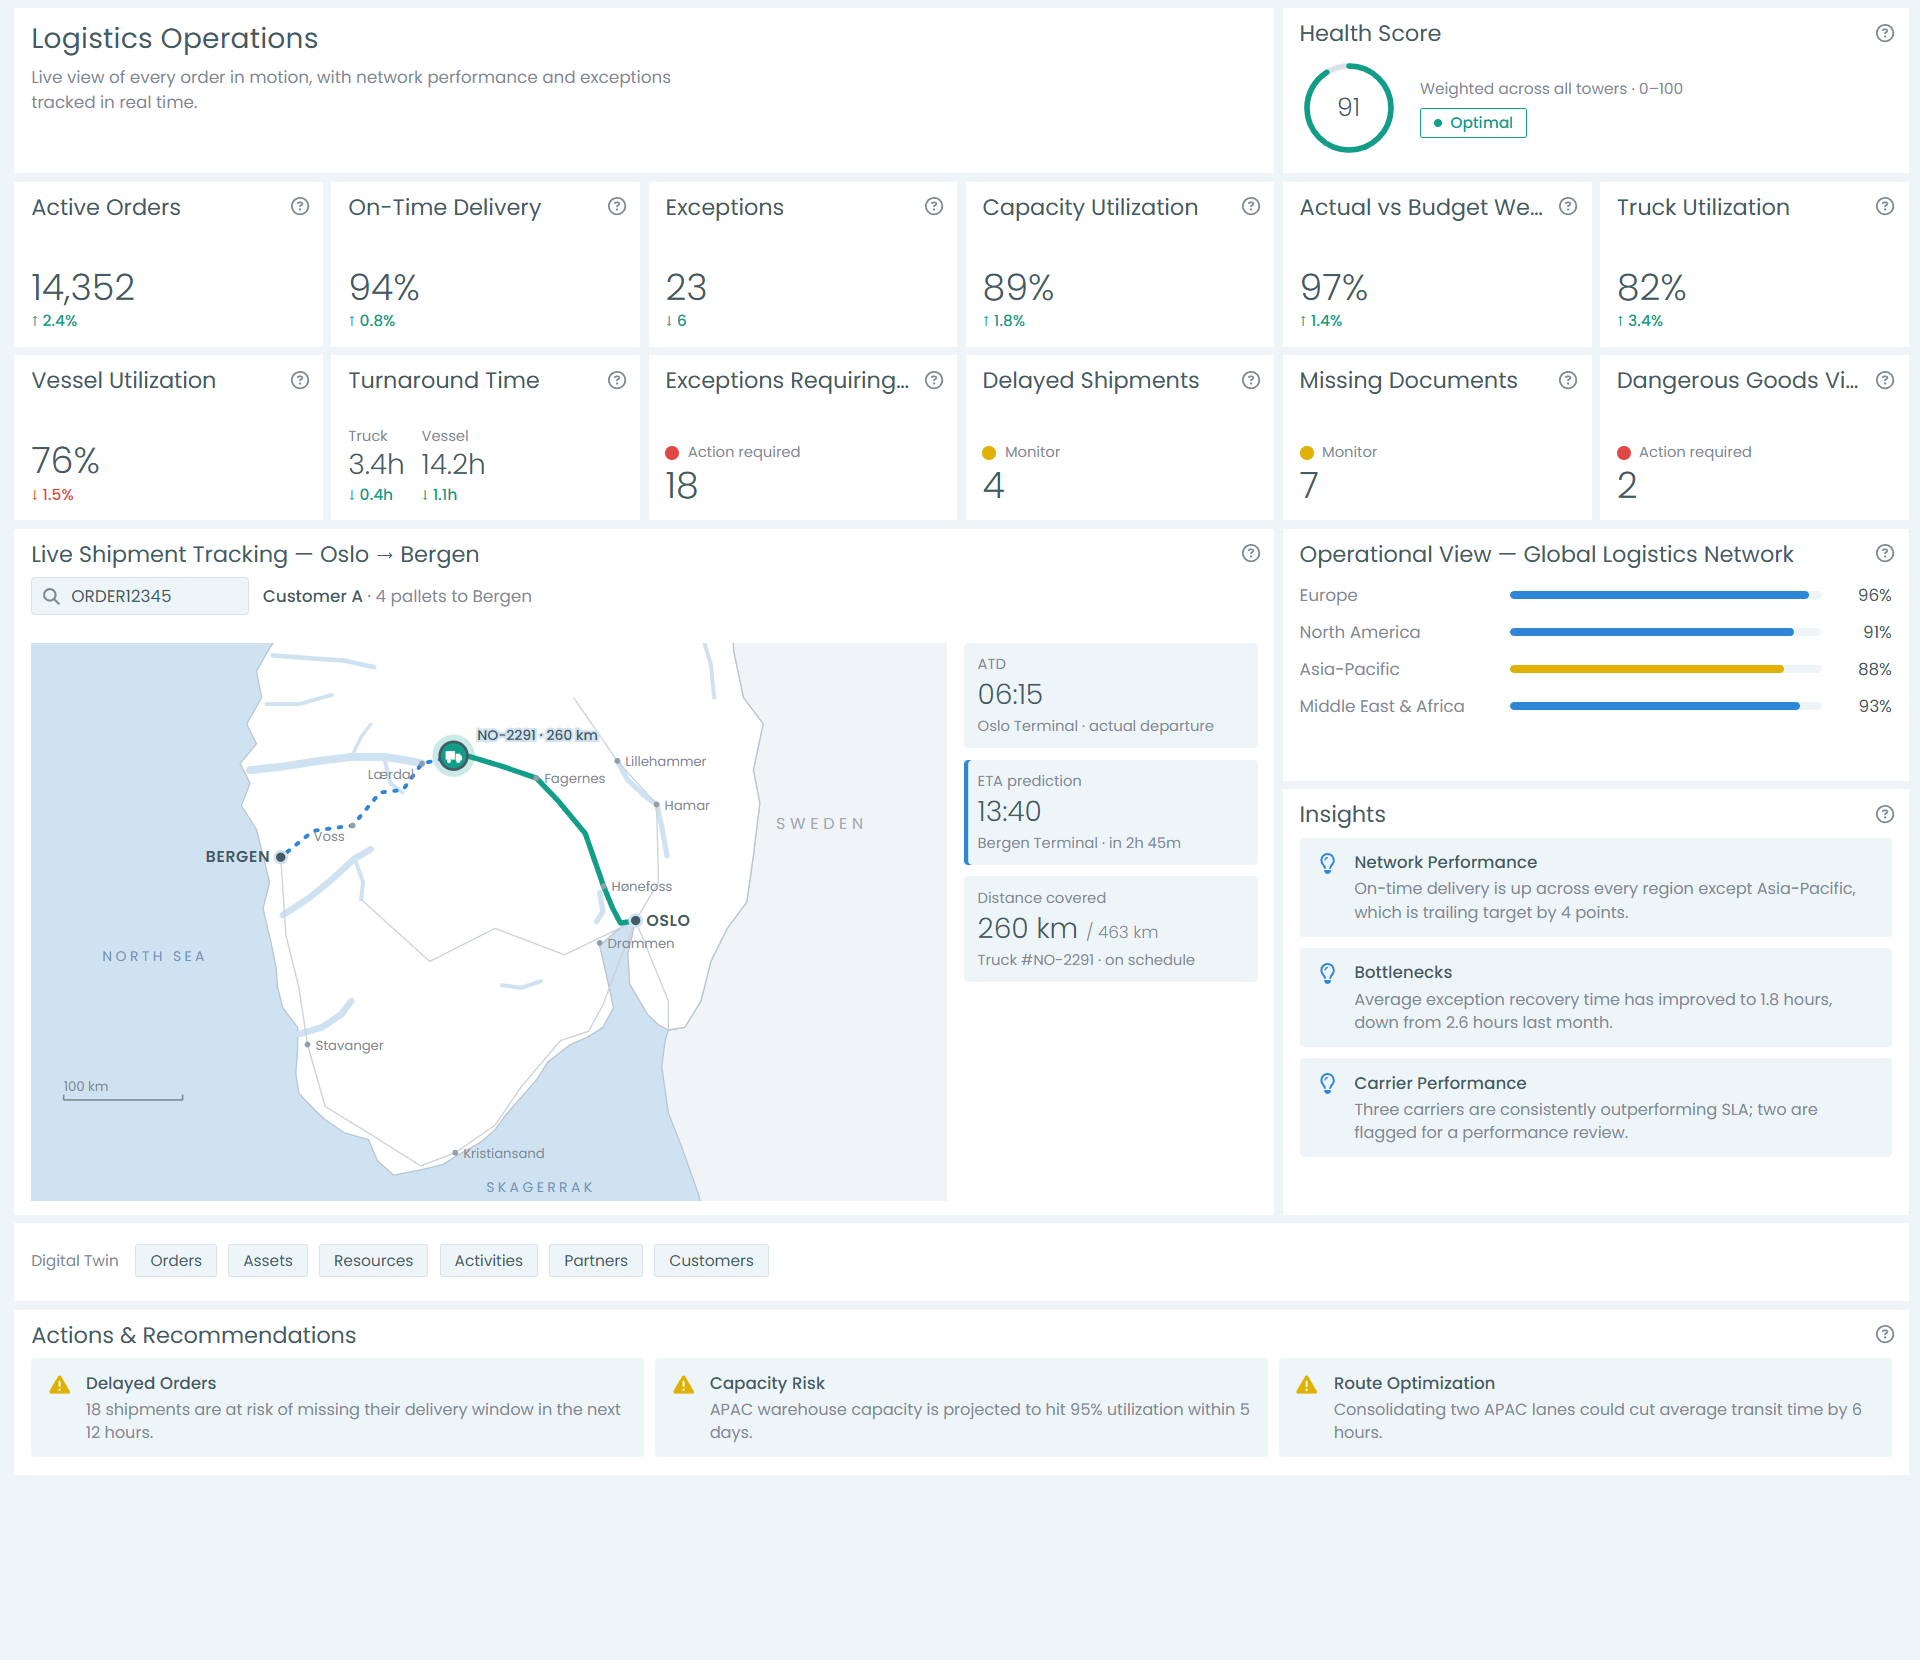Click Middle East & Africa progress bar

(1665, 706)
